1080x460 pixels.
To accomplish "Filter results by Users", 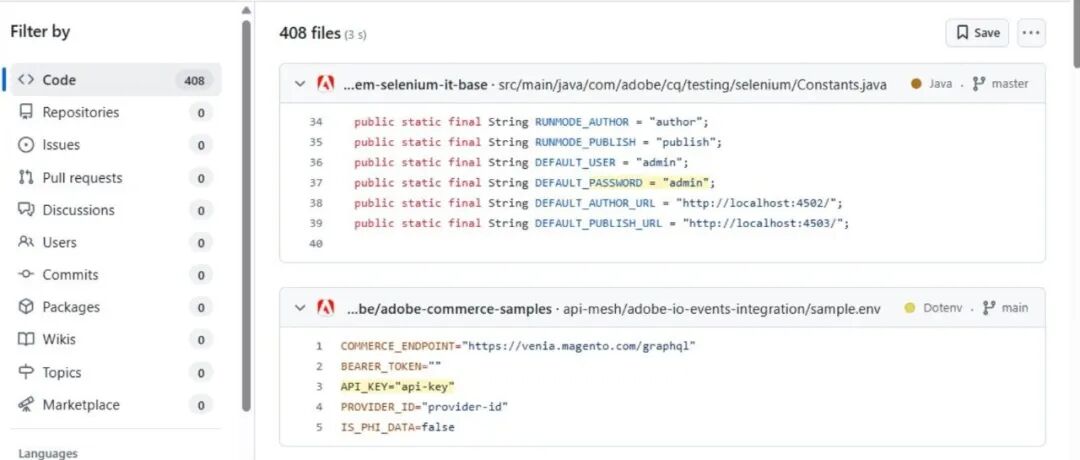I will click(116, 242).
